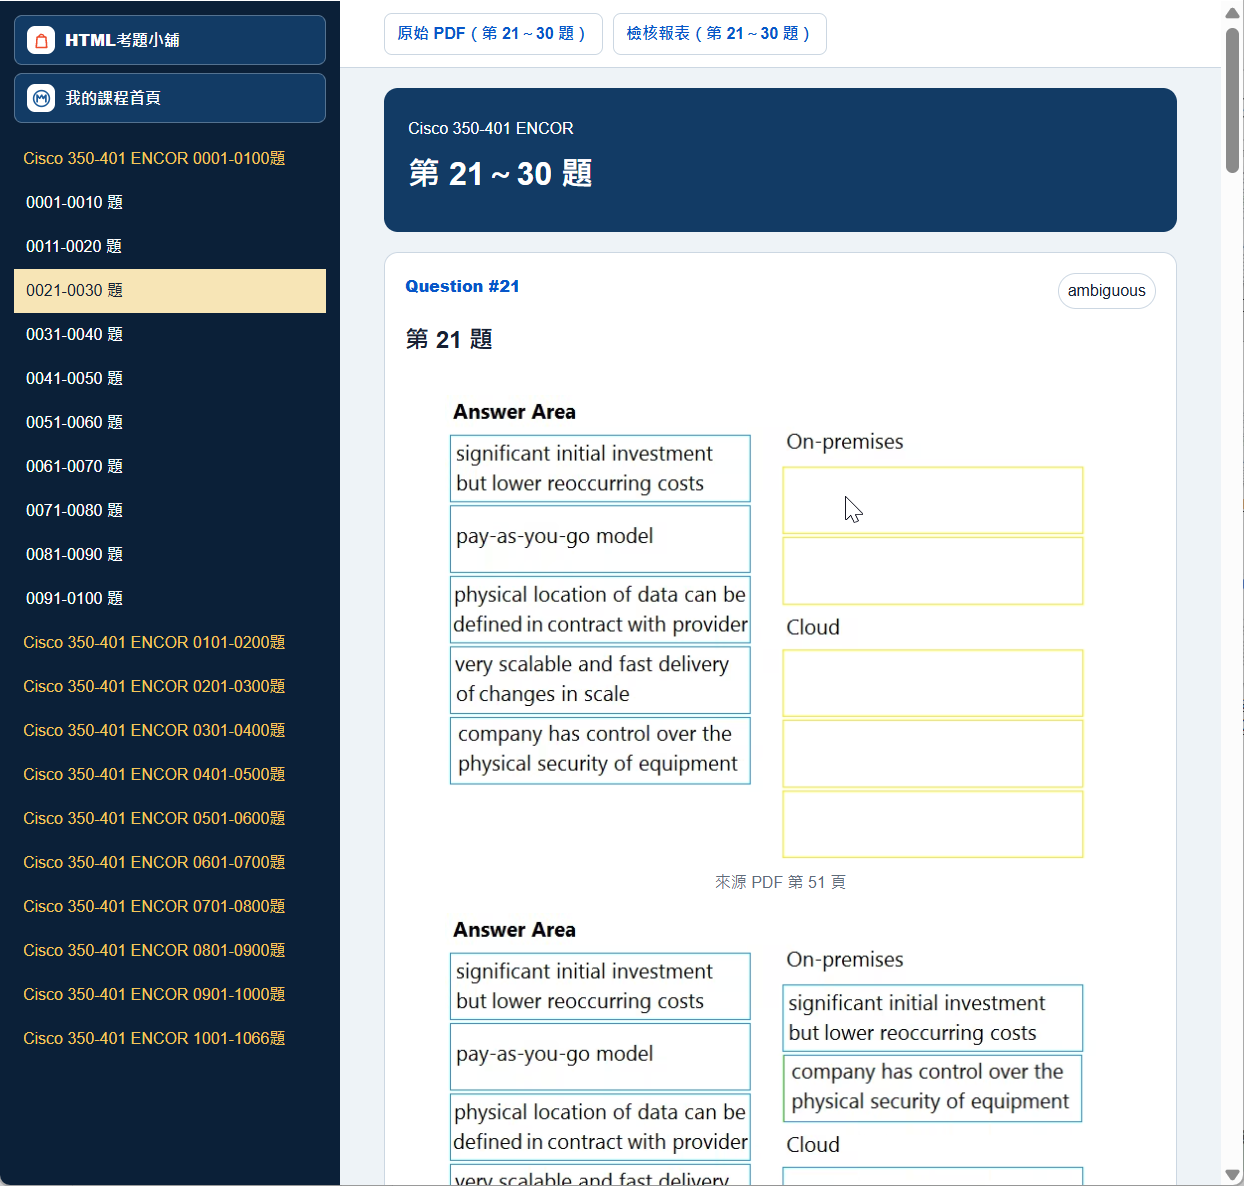Click the 我的課程首頁 round icon
The image size is (1244, 1186).
click(41, 98)
